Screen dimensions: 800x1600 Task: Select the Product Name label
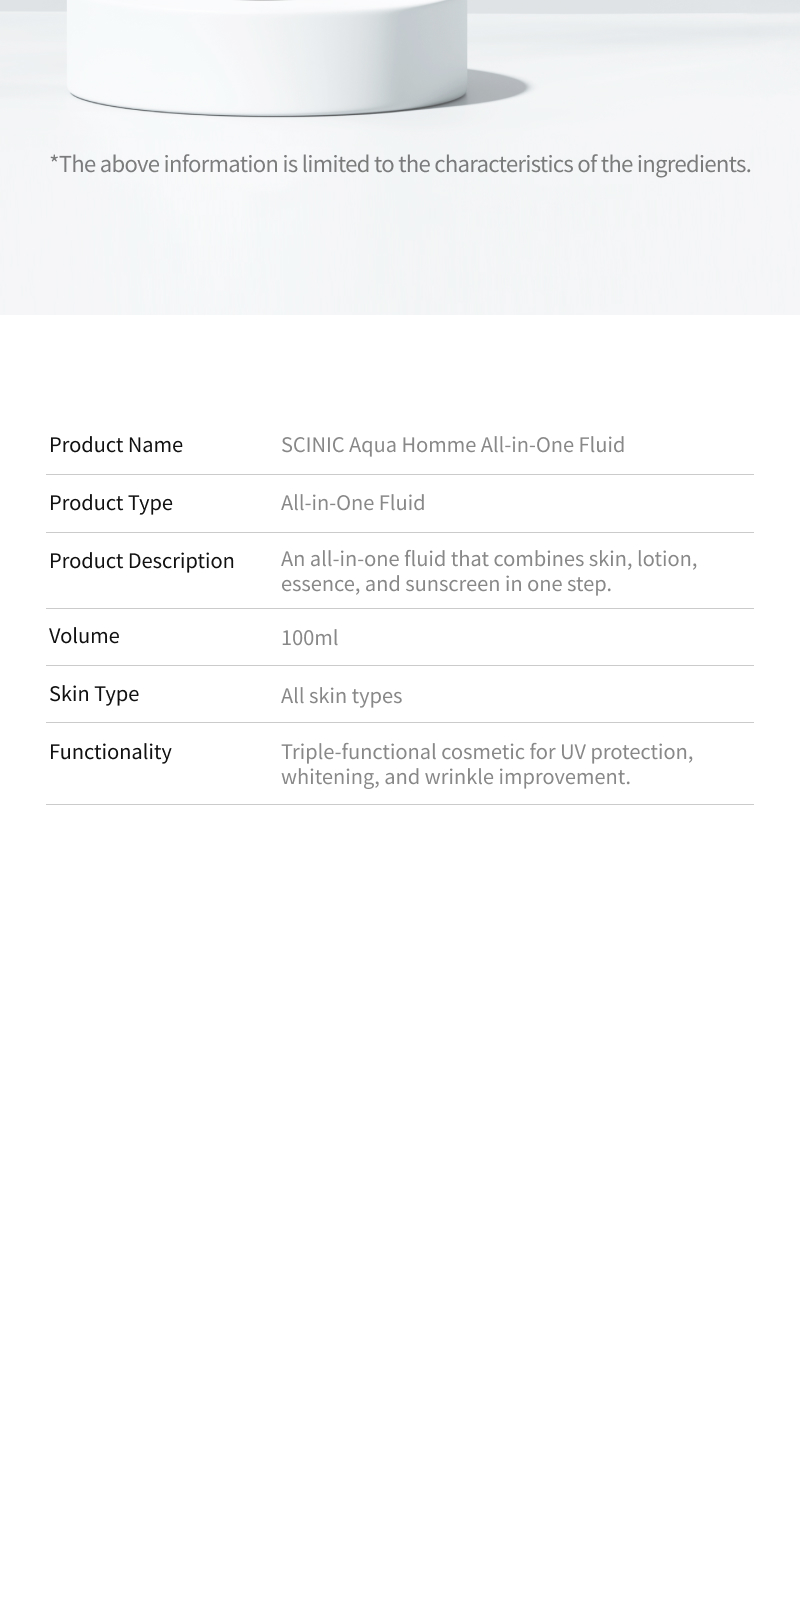[116, 445]
